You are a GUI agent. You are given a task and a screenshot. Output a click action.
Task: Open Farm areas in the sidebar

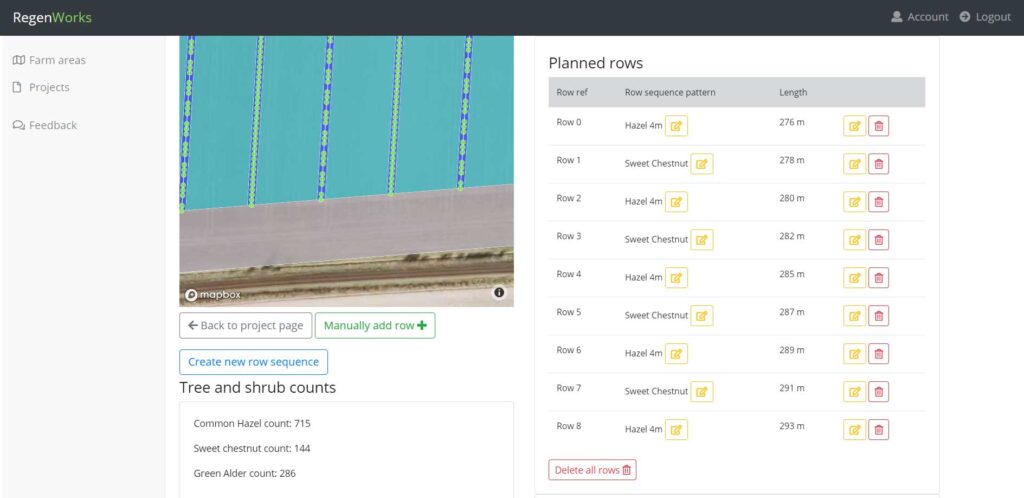[50, 60]
